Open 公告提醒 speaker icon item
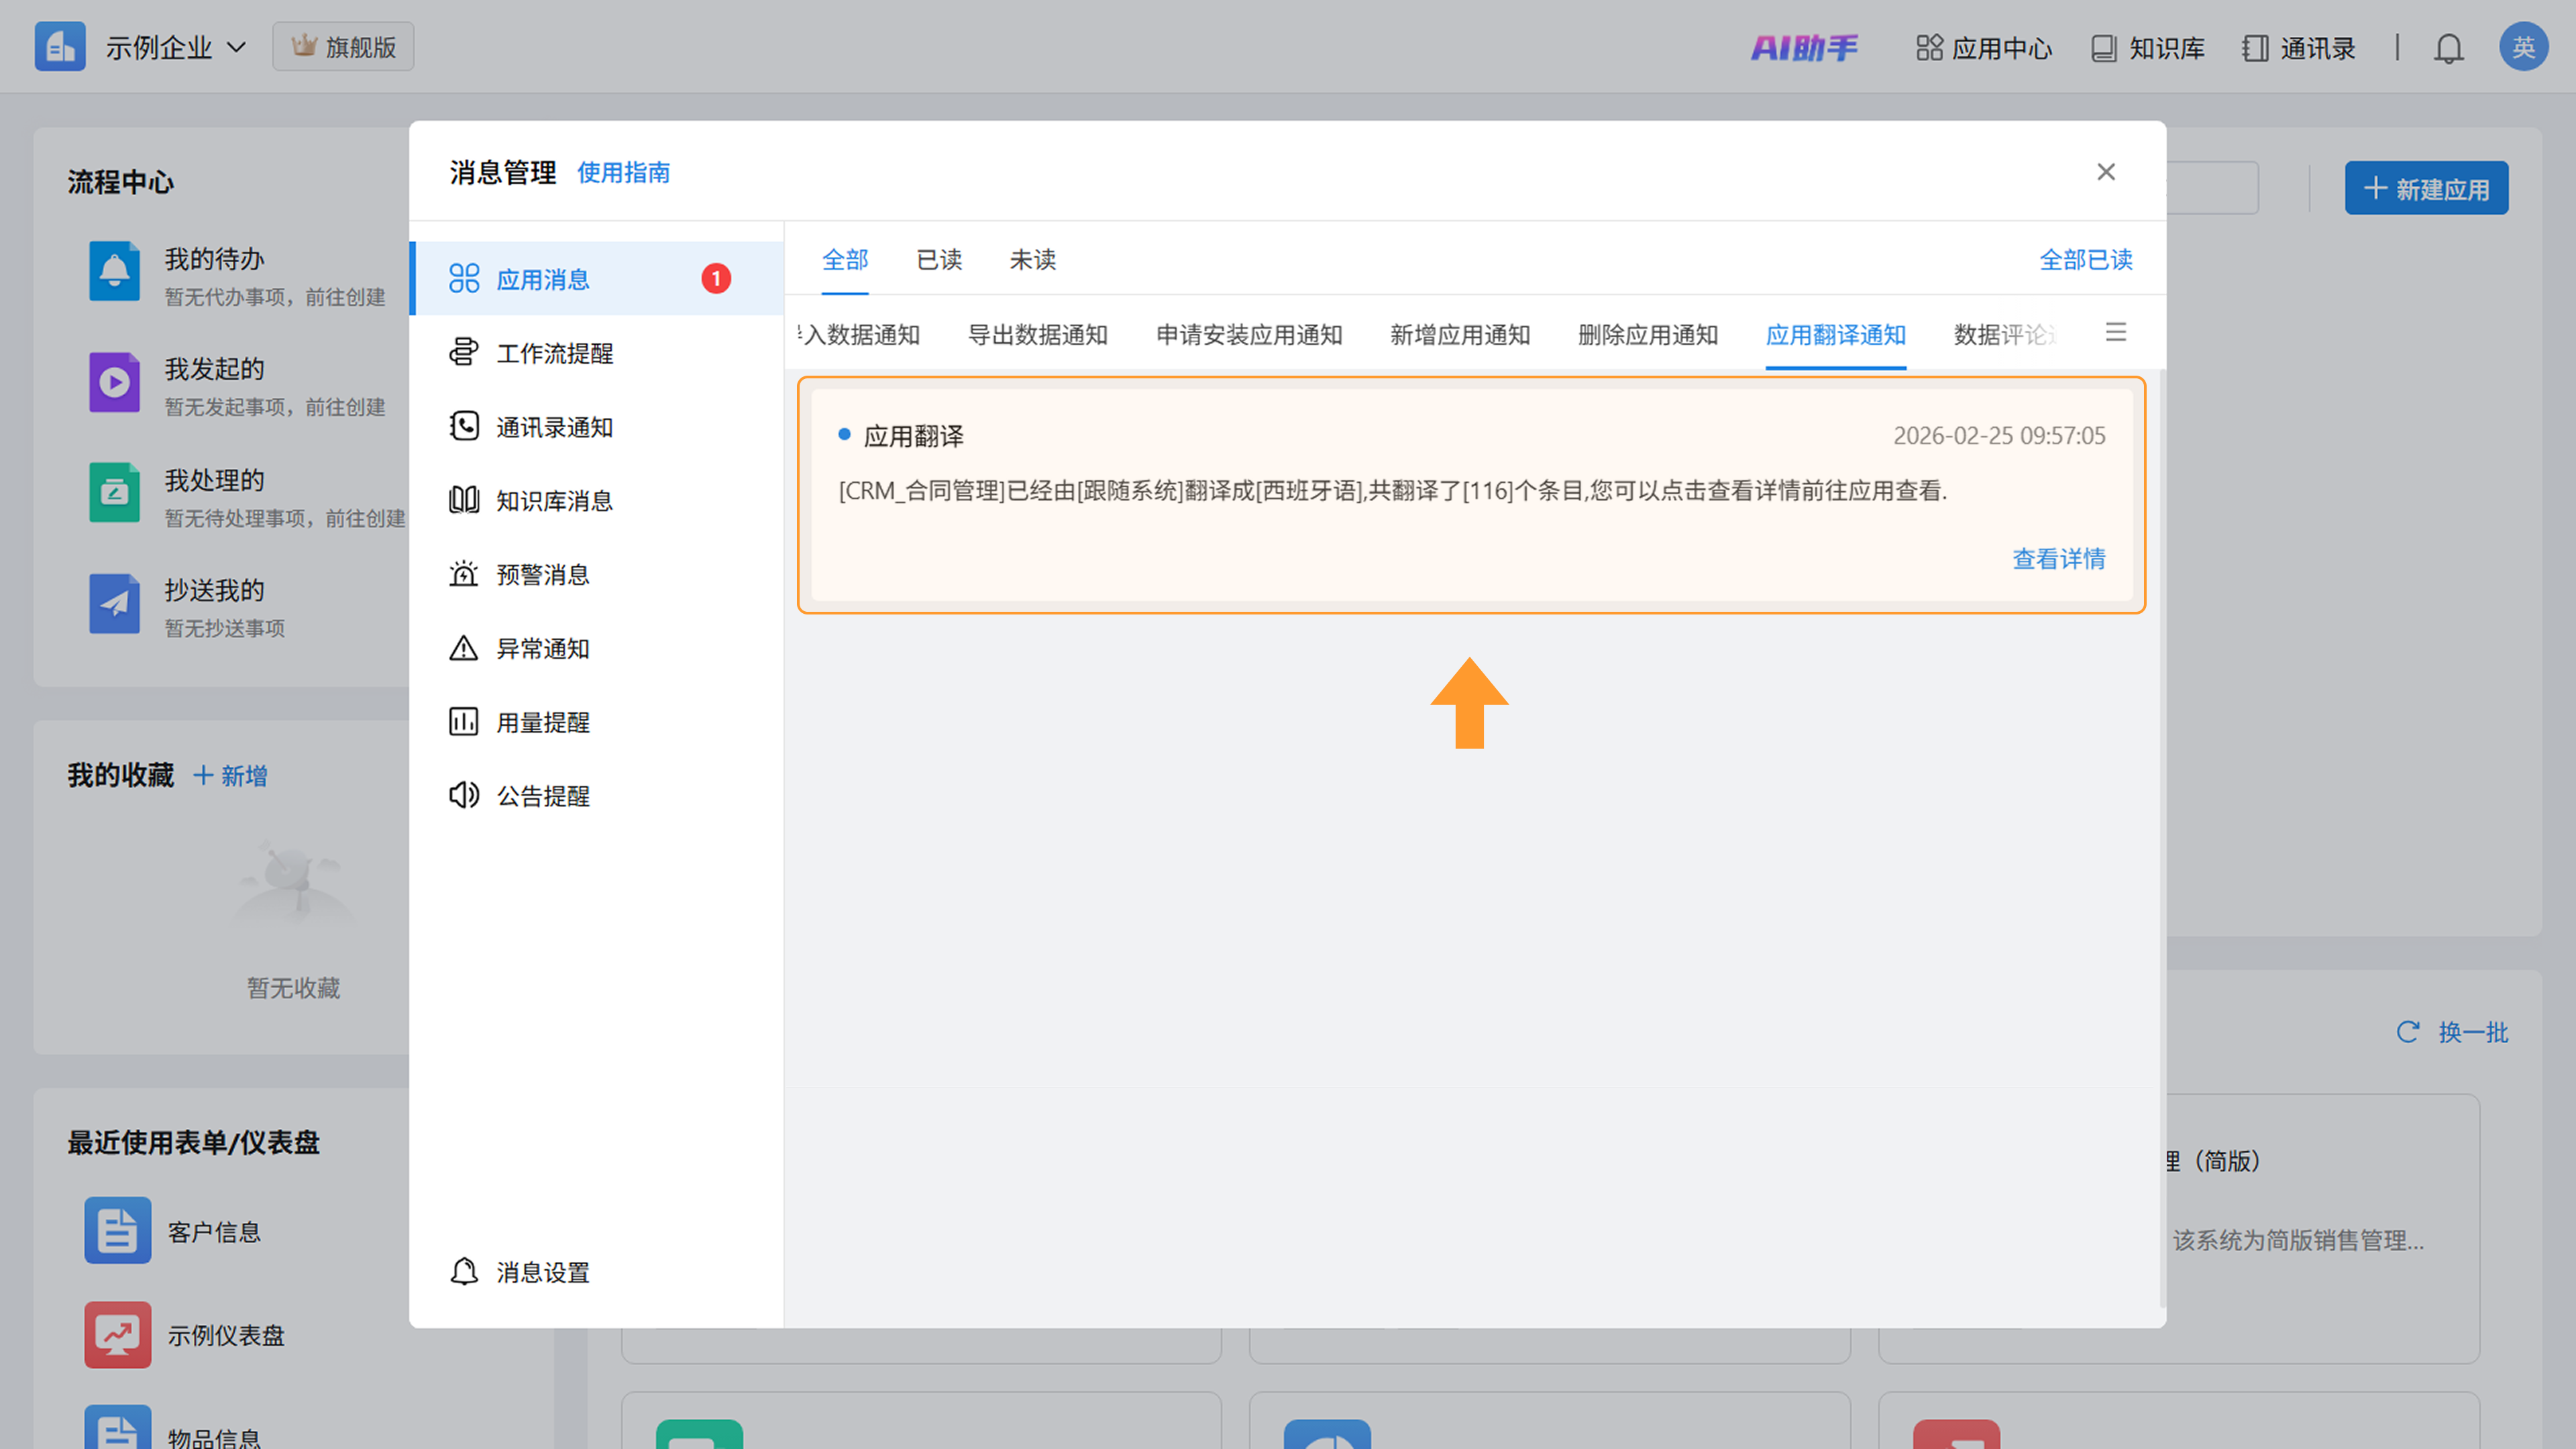The width and height of the screenshot is (2576, 1449). click(x=542, y=796)
